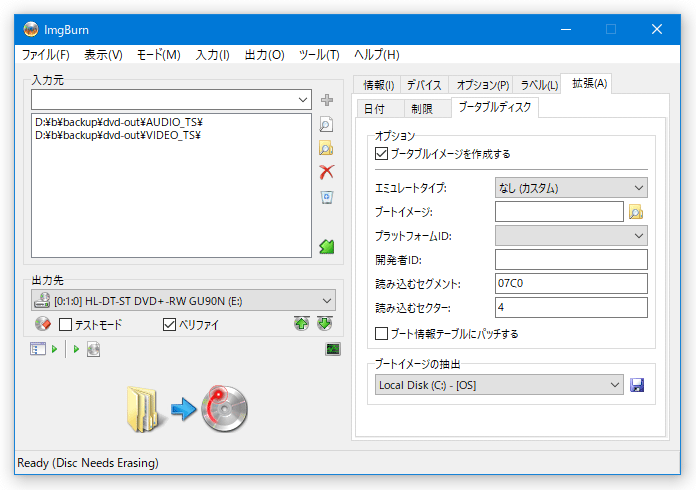The image size is (696, 490).
Task: Click the disc icon beside the play arrow
Action: pyautogui.click(x=93, y=349)
